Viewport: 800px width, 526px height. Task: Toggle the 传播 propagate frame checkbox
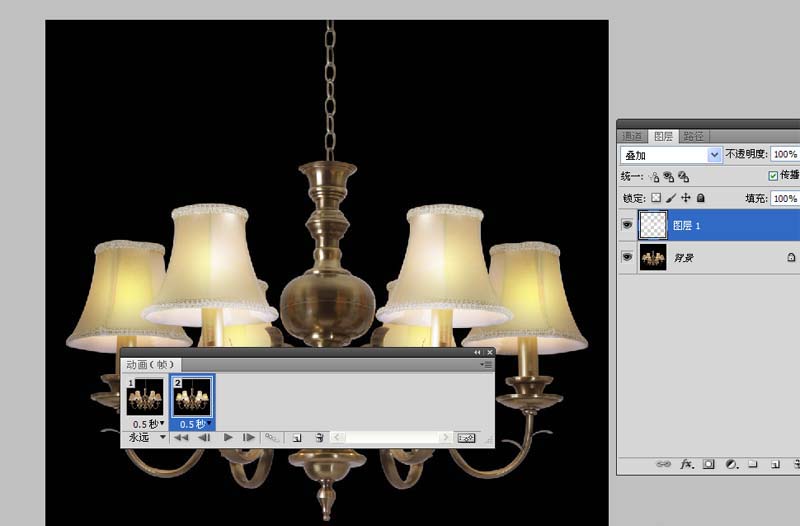773,176
